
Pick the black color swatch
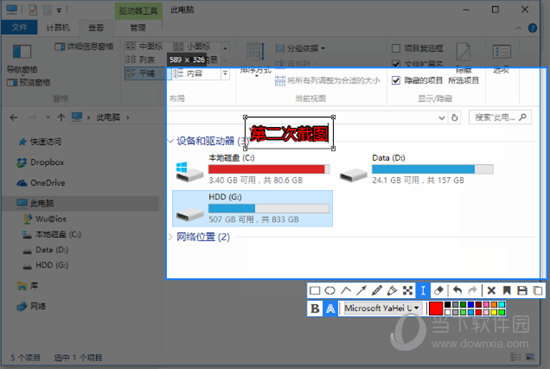[448, 305]
